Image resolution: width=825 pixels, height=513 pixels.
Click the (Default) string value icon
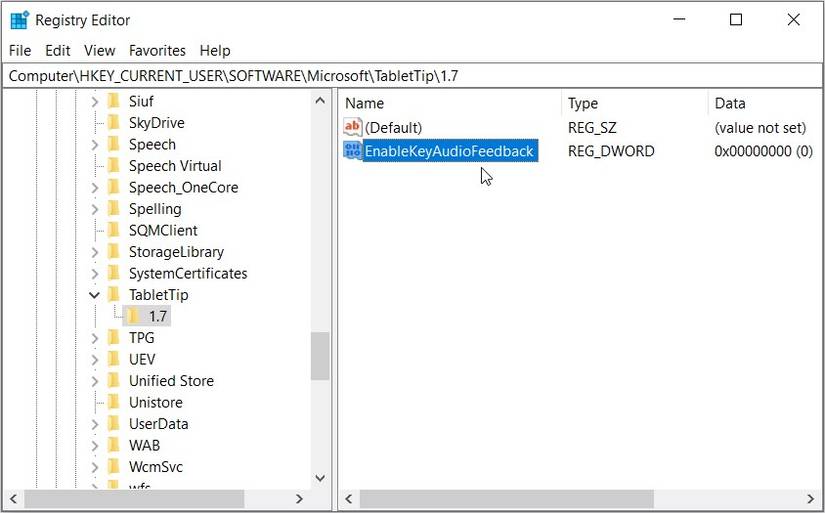(x=352, y=127)
